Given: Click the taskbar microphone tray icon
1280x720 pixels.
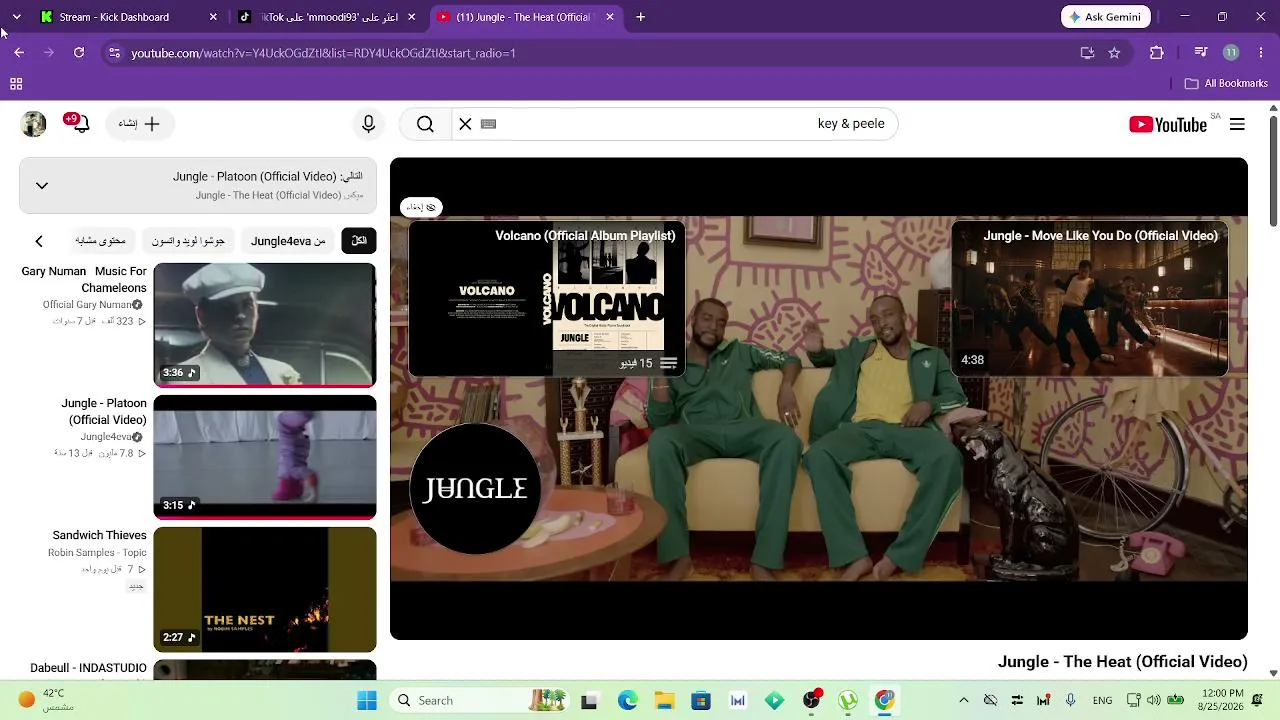Looking at the screenshot, I should point(1070,700).
